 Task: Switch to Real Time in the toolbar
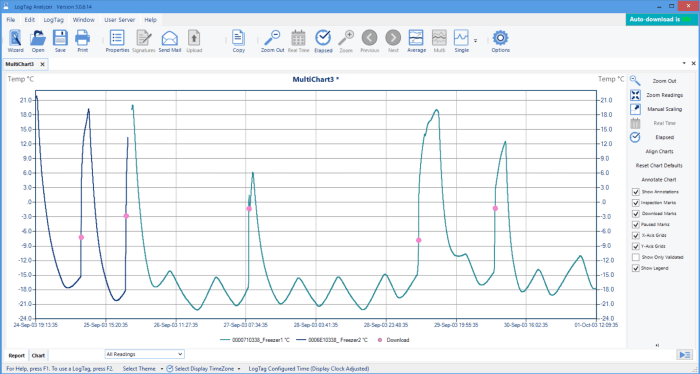pyautogui.click(x=298, y=41)
